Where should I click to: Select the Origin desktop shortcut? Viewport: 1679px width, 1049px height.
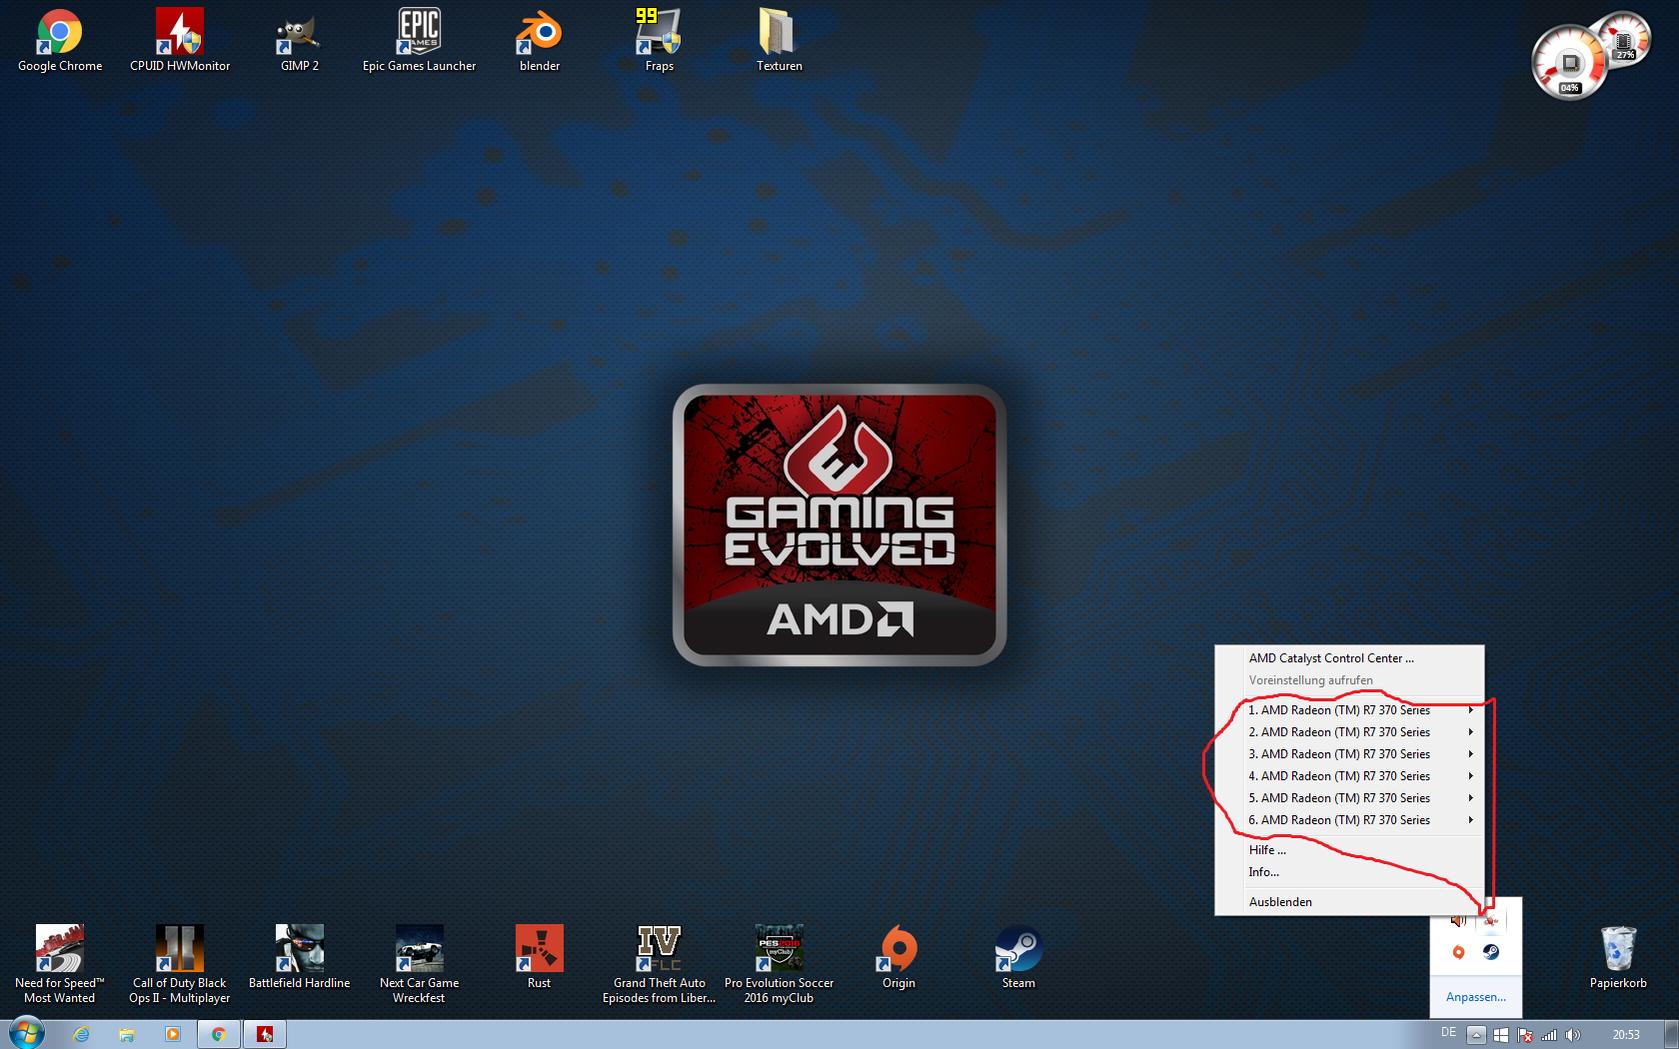pyautogui.click(x=899, y=957)
